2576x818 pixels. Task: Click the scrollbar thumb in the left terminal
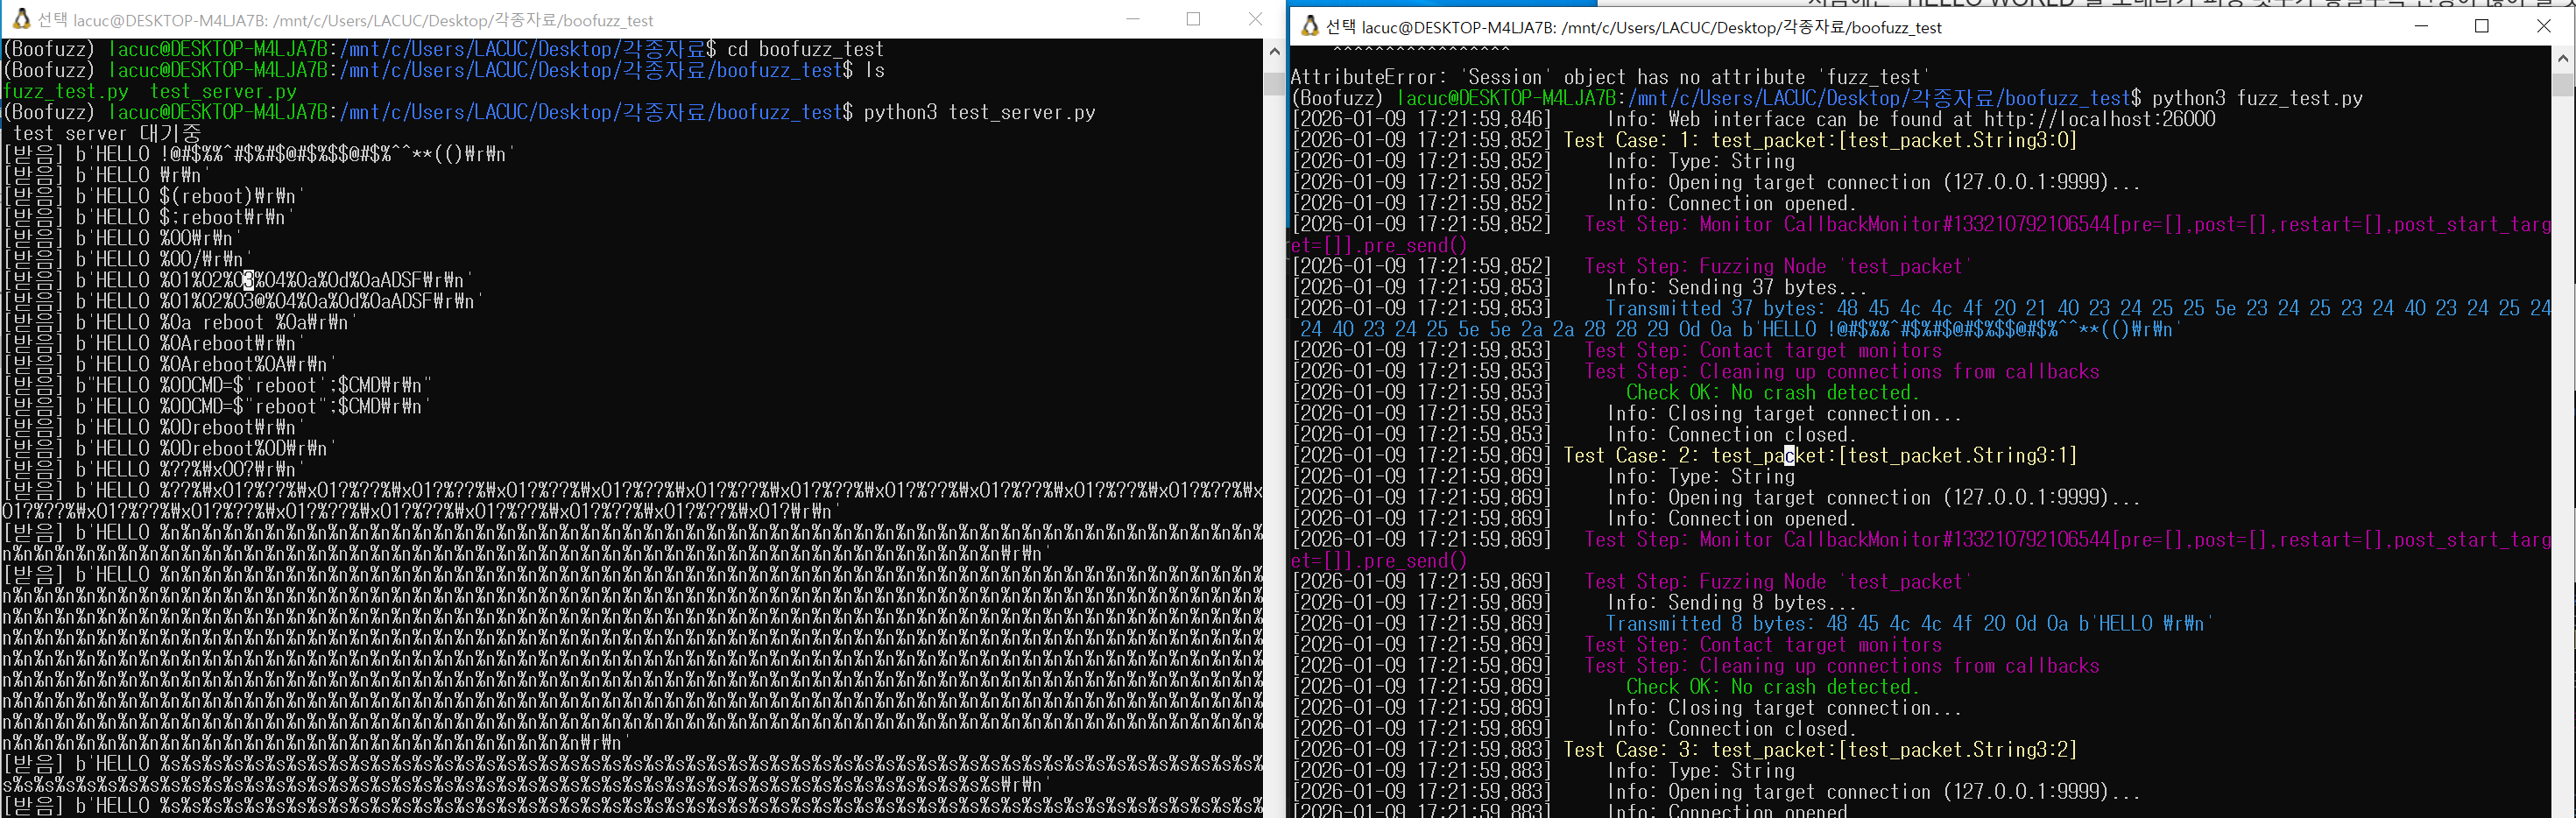(x=1274, y=84)
